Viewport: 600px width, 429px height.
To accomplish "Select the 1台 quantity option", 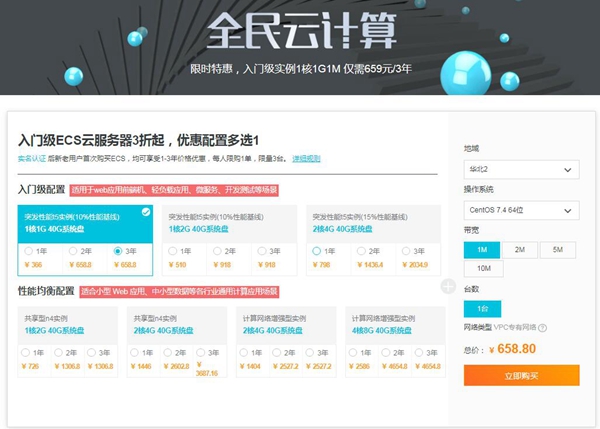I will 483,309.
